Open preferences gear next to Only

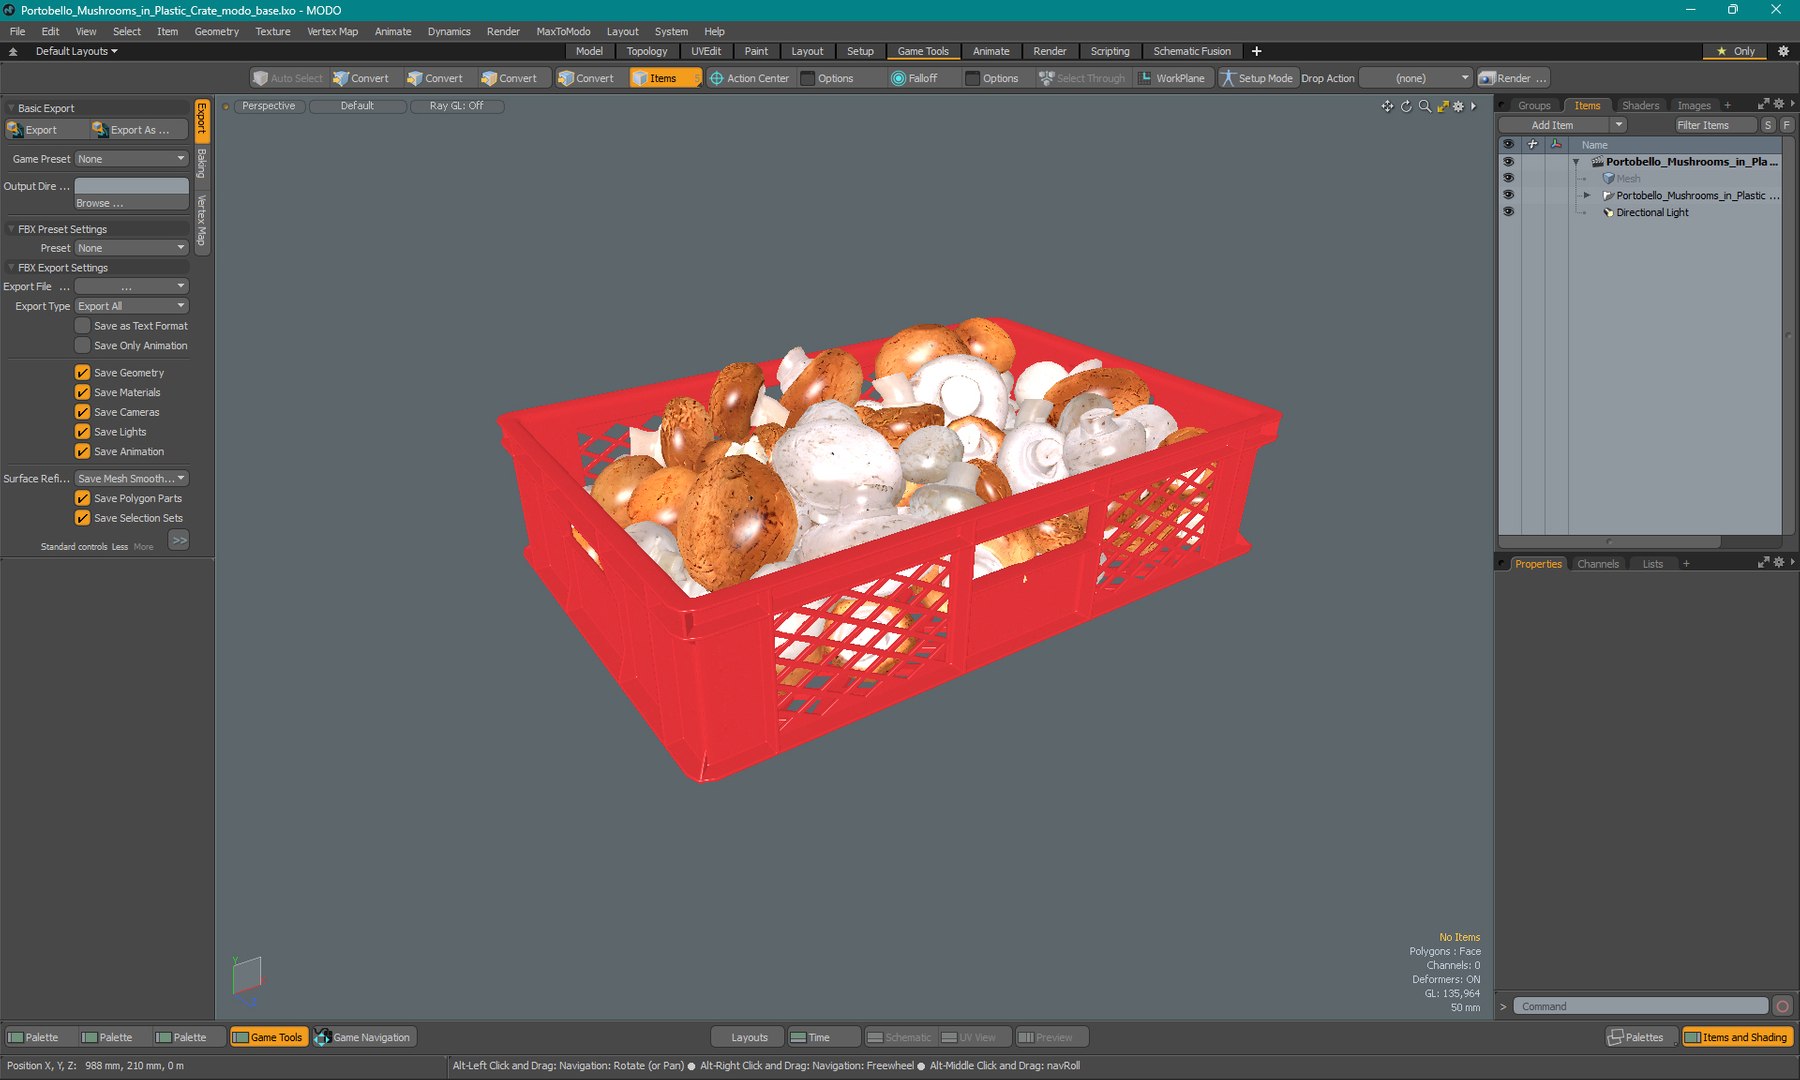tap(1783, 51)
